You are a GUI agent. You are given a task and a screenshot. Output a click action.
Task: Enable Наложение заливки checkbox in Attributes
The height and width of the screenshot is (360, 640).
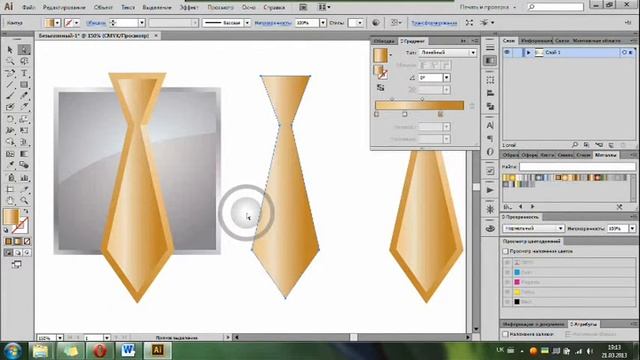505,334
